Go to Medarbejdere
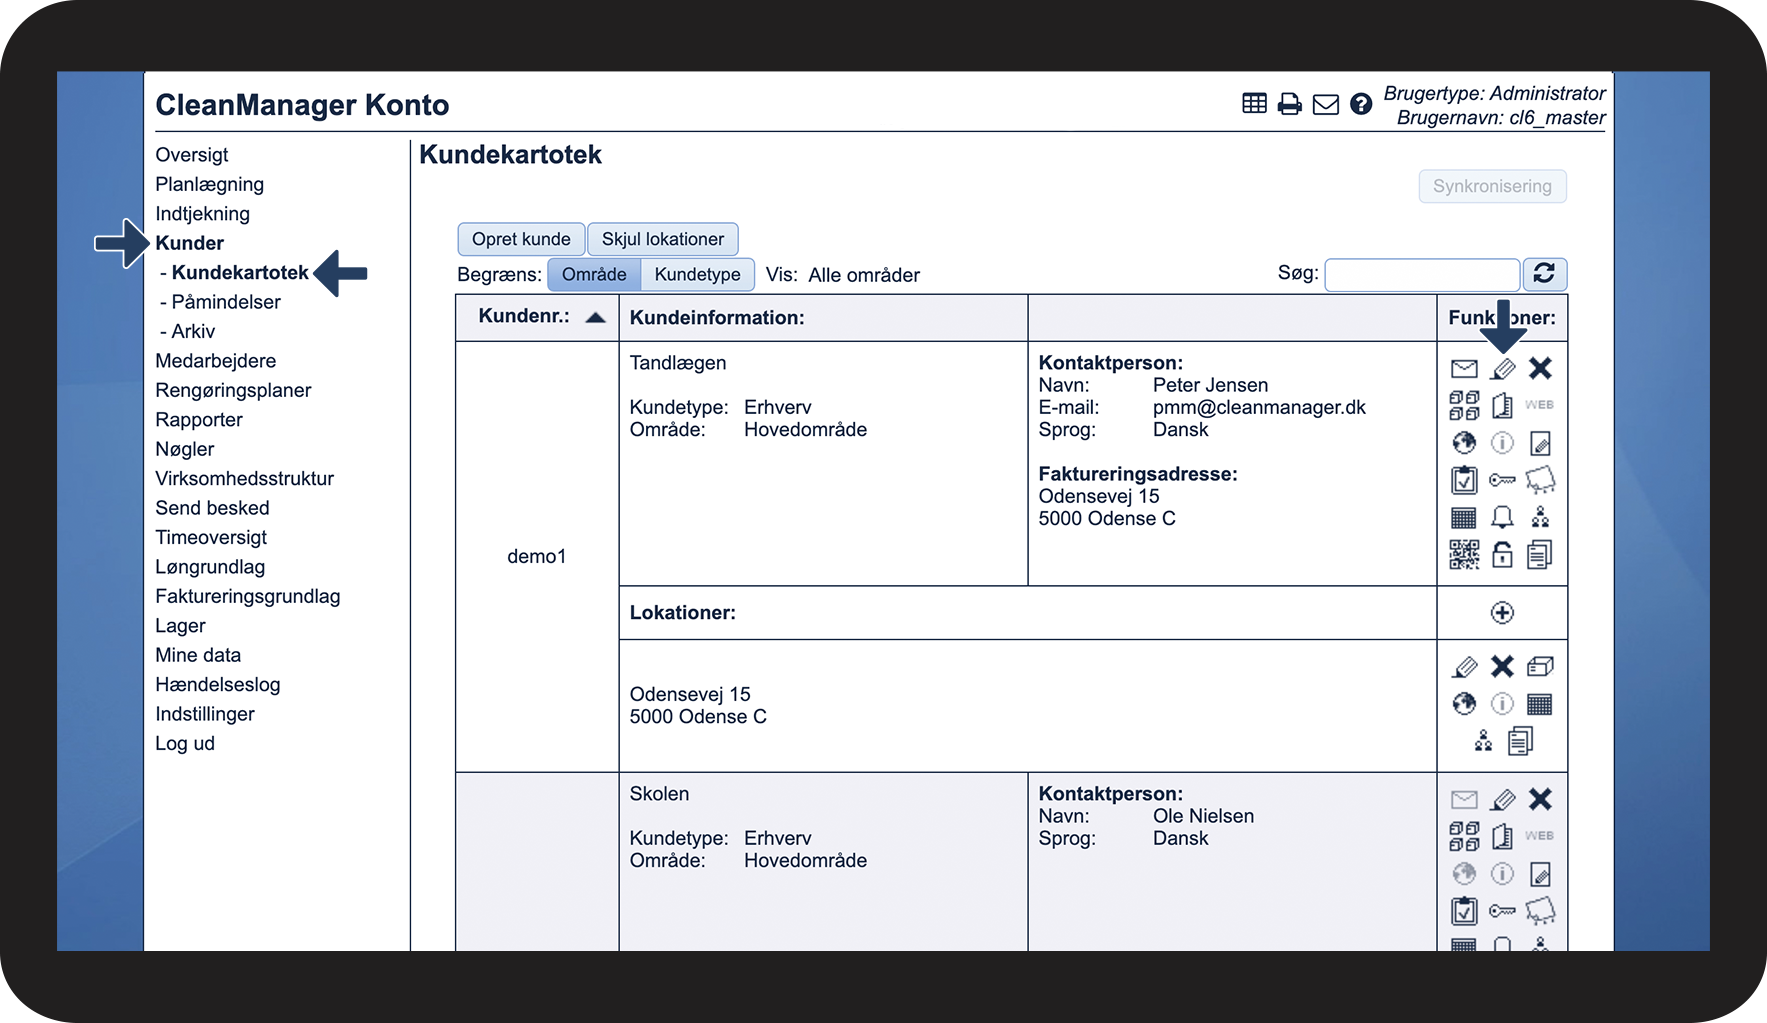This screenshot has width=1767, height=1023. (x=216, y=361)
